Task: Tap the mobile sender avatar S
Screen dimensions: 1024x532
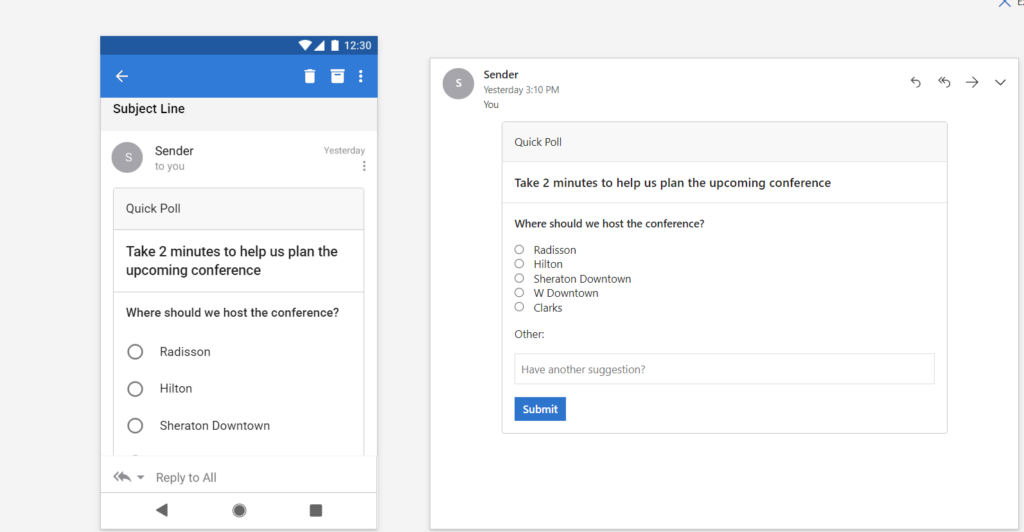Action: [x=127, y=157]
